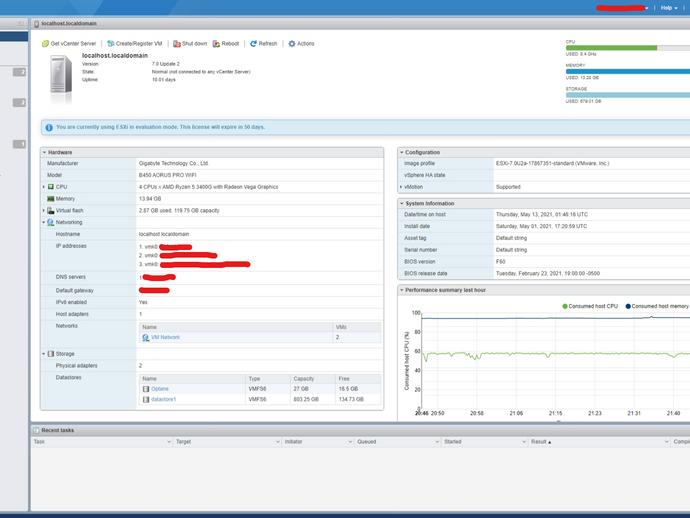Open the Initiator column dropdown
The width and height of the screenshot is (690, 518).
pos(350,442)
